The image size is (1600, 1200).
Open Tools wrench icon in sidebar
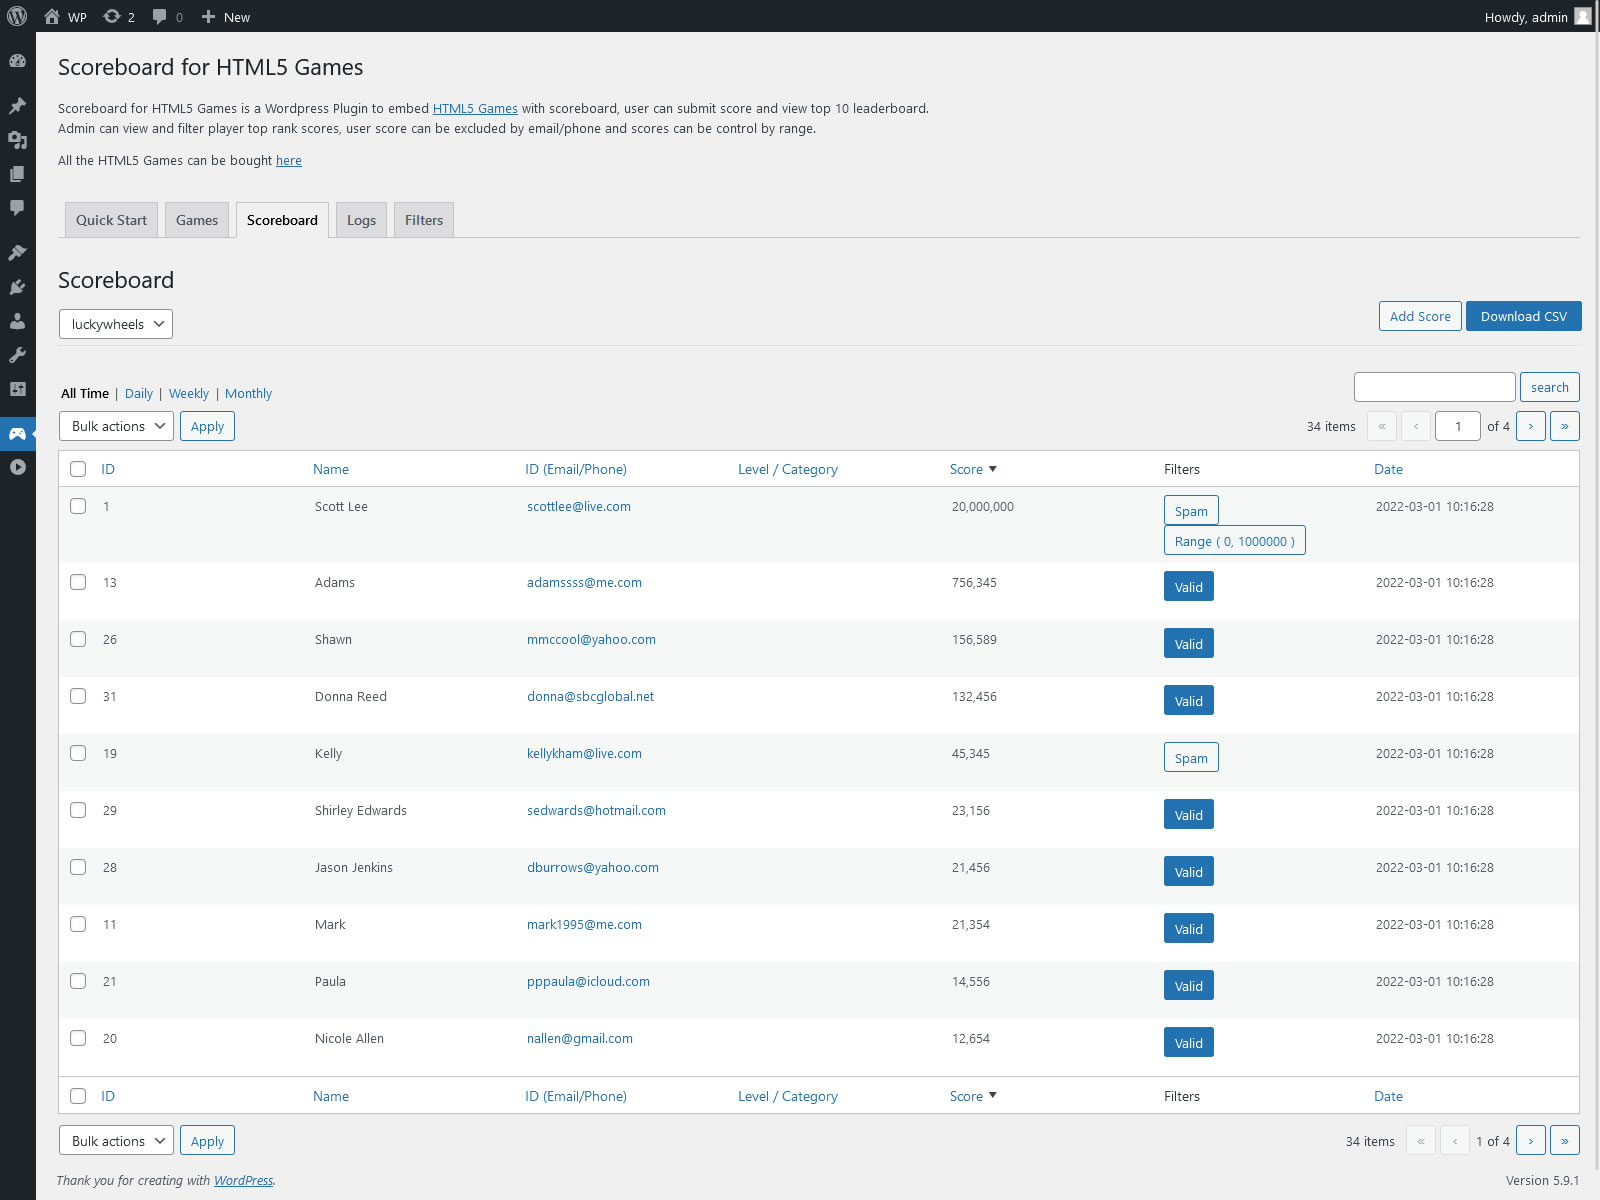(17, 355)
